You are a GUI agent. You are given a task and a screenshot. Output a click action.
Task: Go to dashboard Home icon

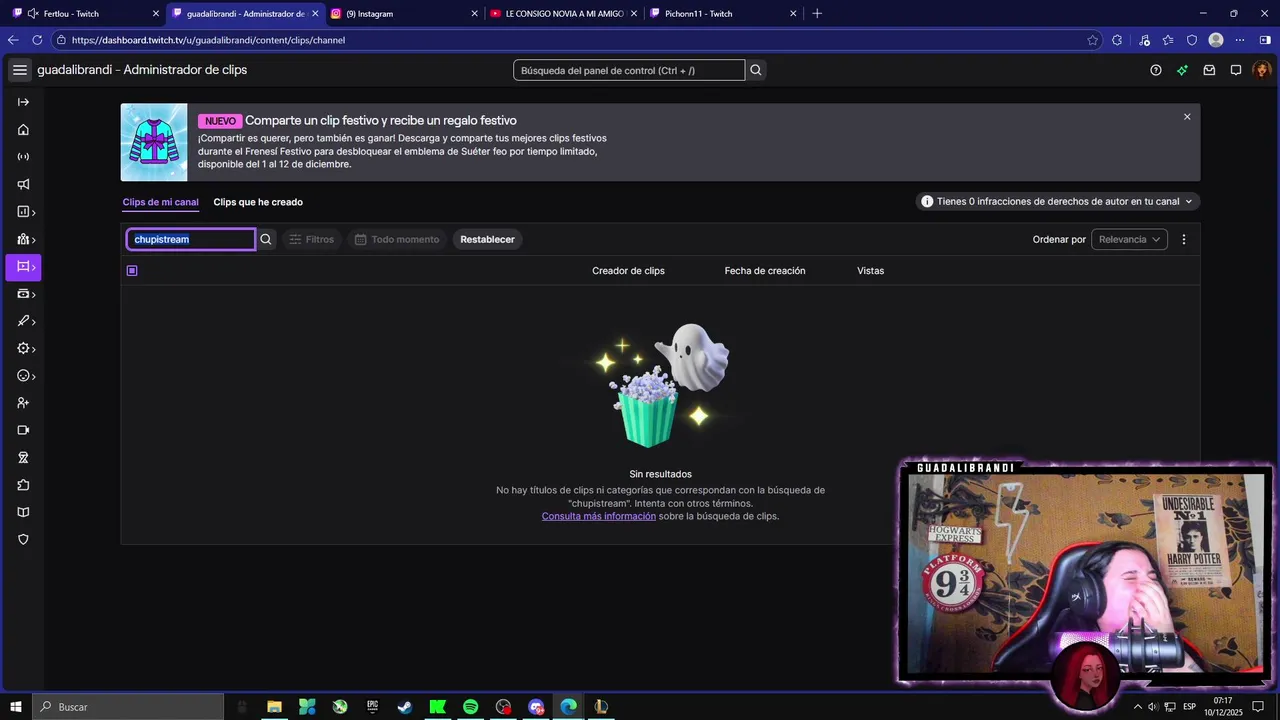click(x=23, y=130)
